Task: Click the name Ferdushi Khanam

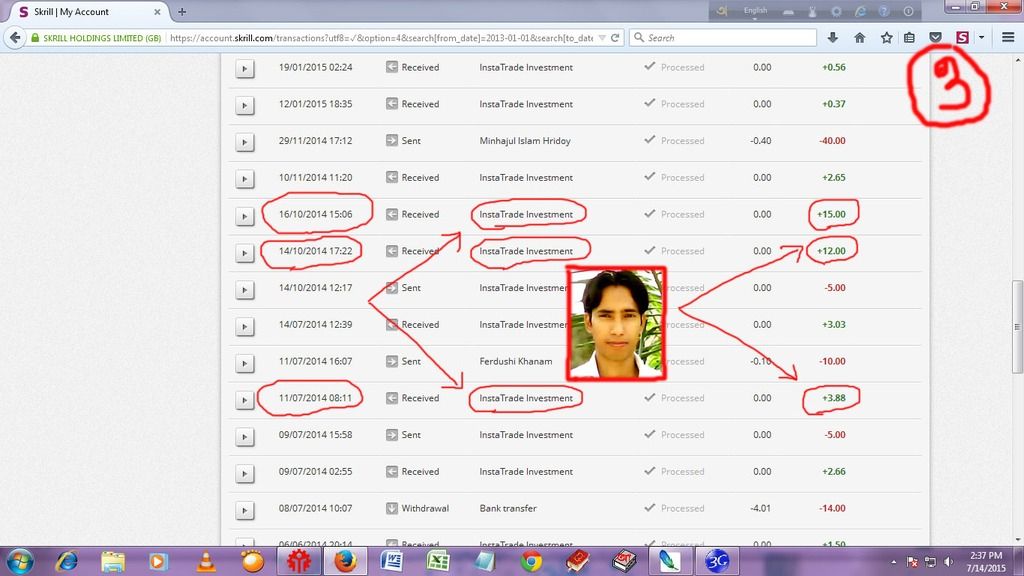Action: pyautogui.click(x=516, y=361)
